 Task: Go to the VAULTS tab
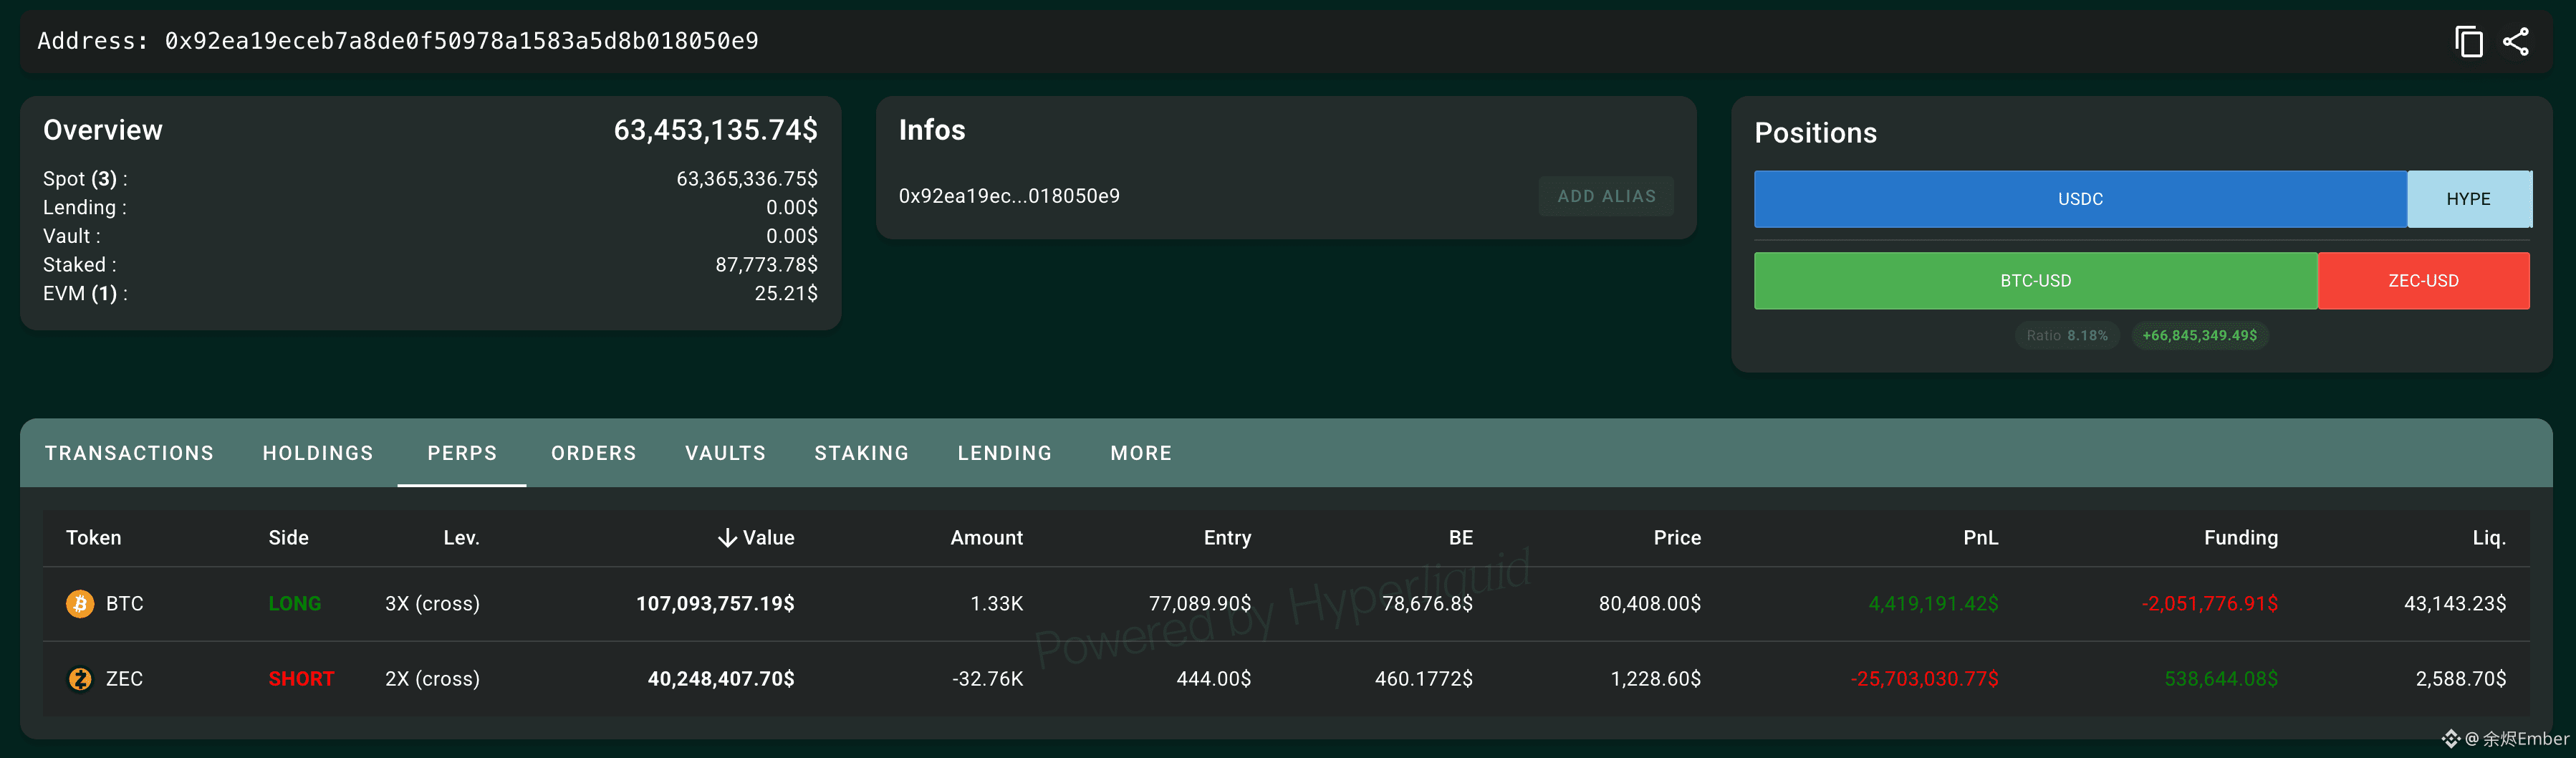click(x=725, y=453)
